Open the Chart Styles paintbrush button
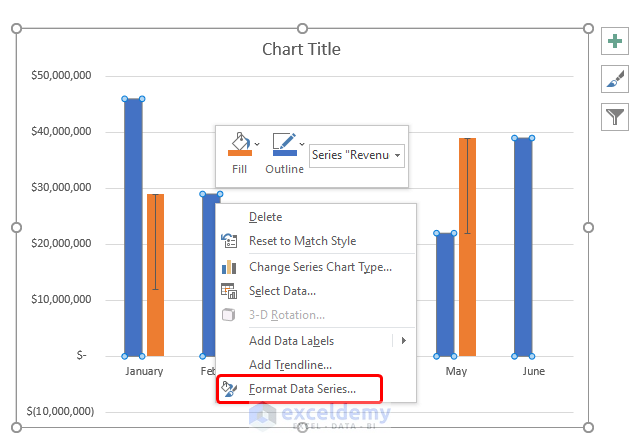 click(x=614, y=80)
